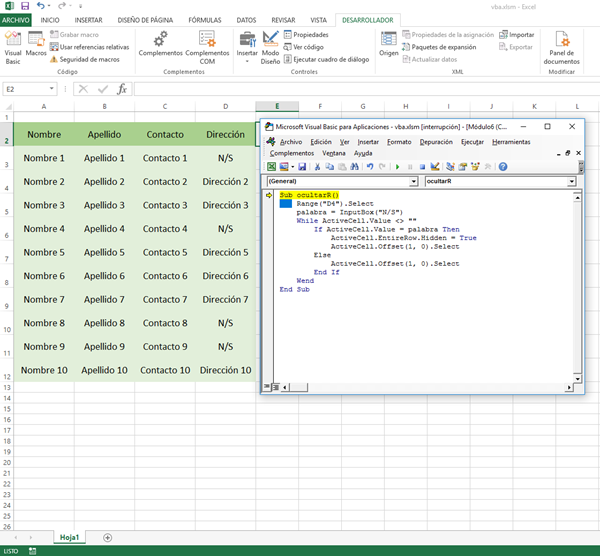Open the ocultarR procedure dropdown
This screenshot has height=556, width=600.
pyautogui.click(x=571, y=182)
